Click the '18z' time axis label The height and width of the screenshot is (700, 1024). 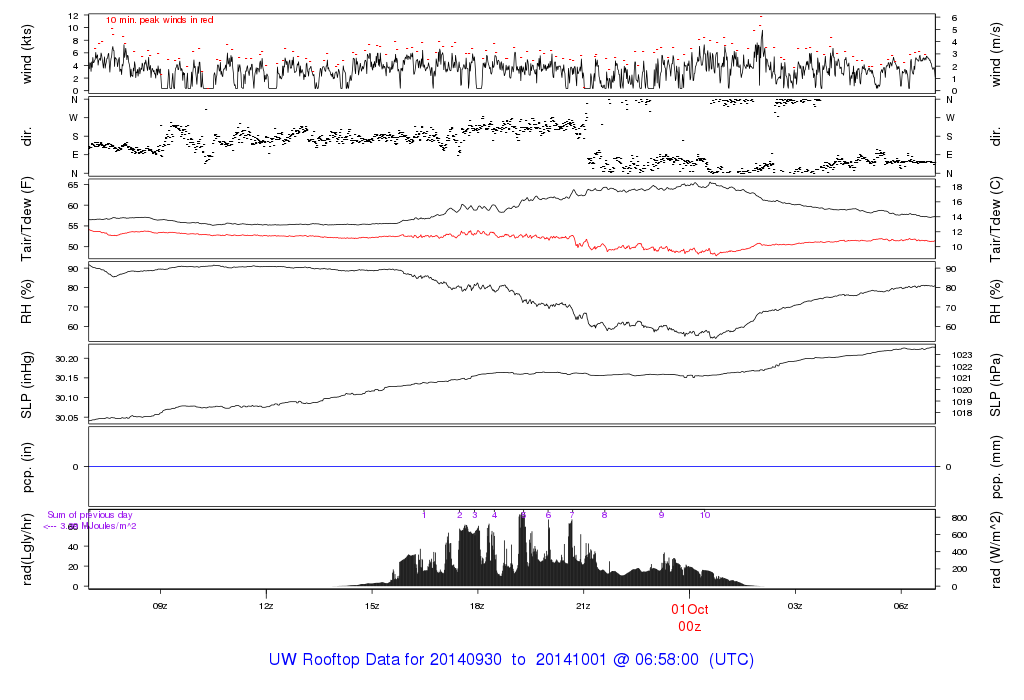[x=477, y=606]
